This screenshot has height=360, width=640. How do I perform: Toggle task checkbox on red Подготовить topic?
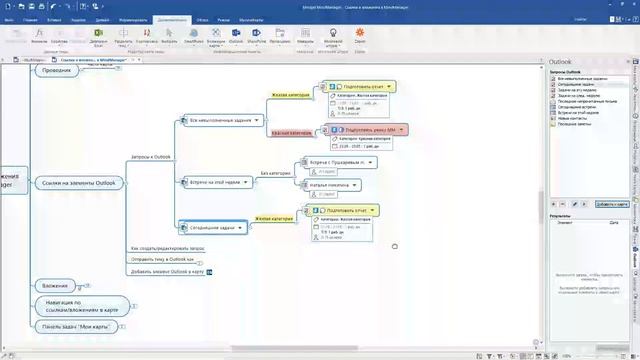coord(324,130)
